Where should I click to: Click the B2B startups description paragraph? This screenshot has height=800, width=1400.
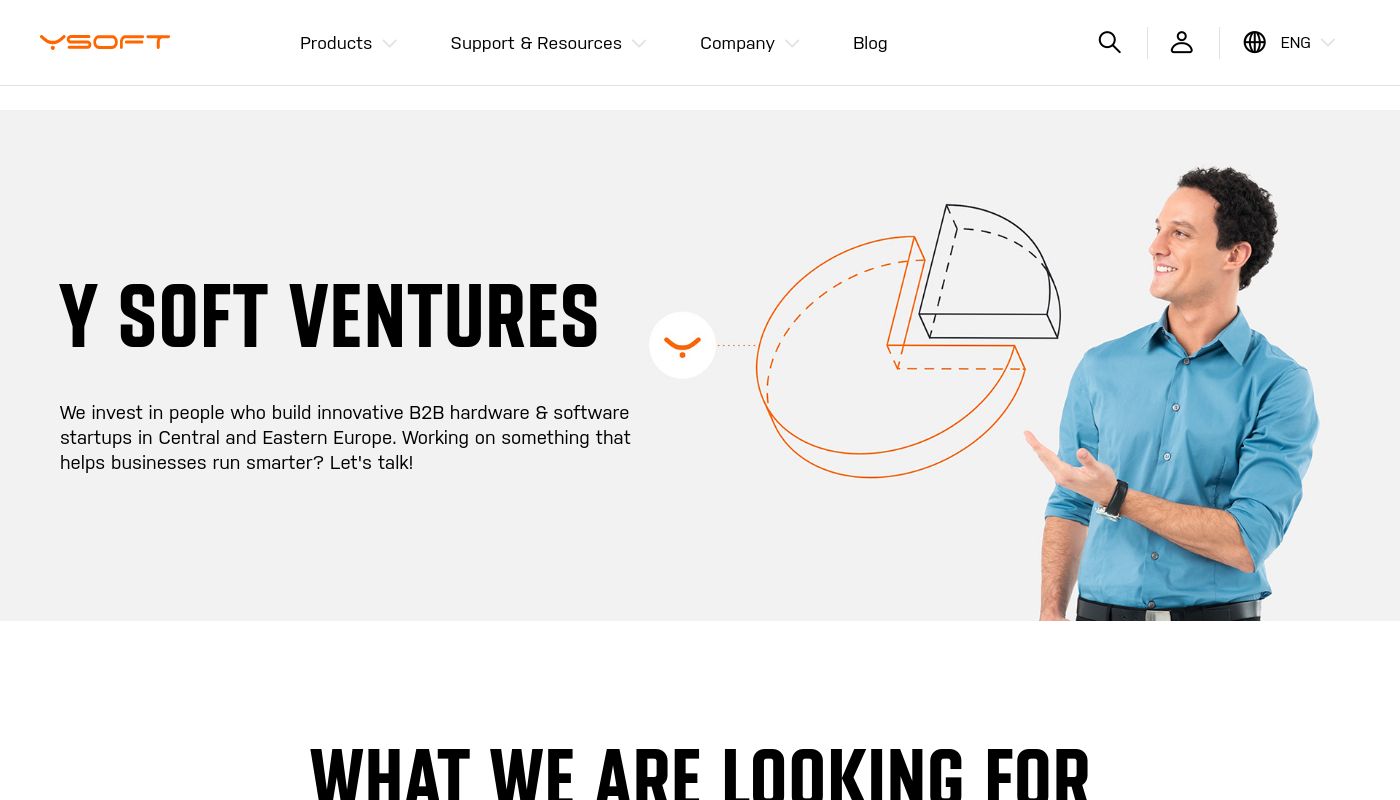coord(345,437)
